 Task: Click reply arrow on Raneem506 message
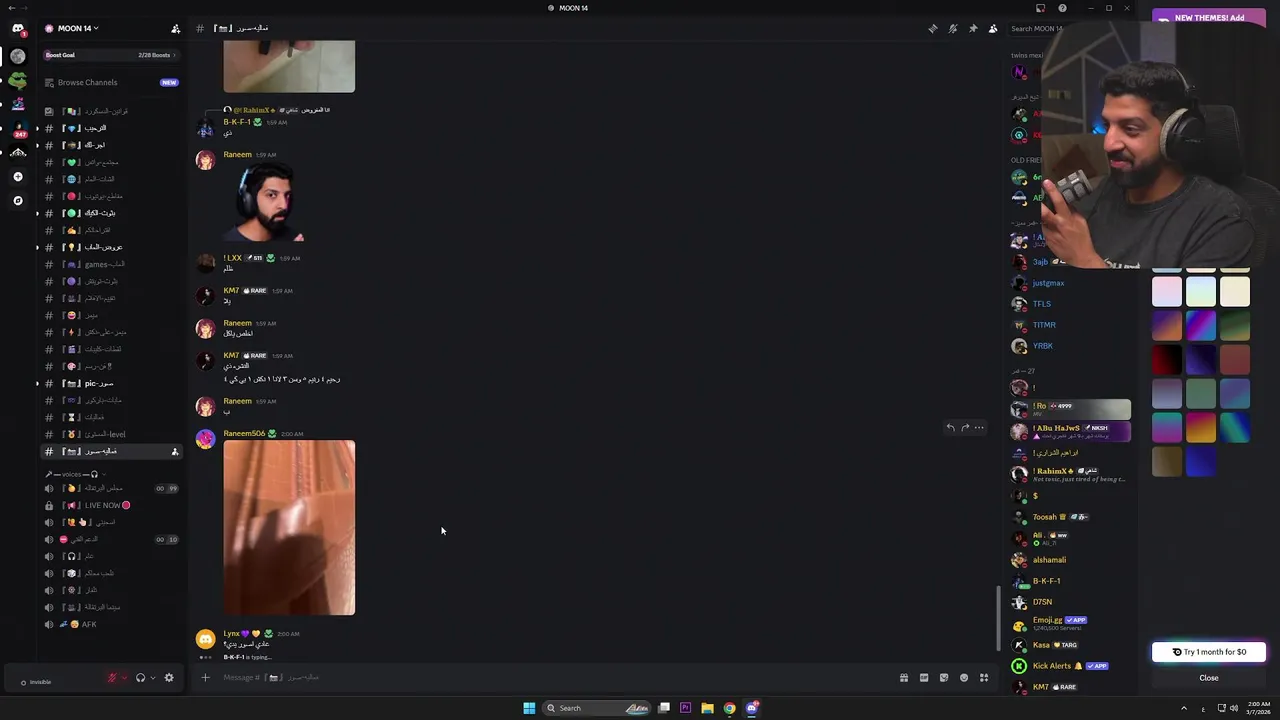click(x=950, y=428)
